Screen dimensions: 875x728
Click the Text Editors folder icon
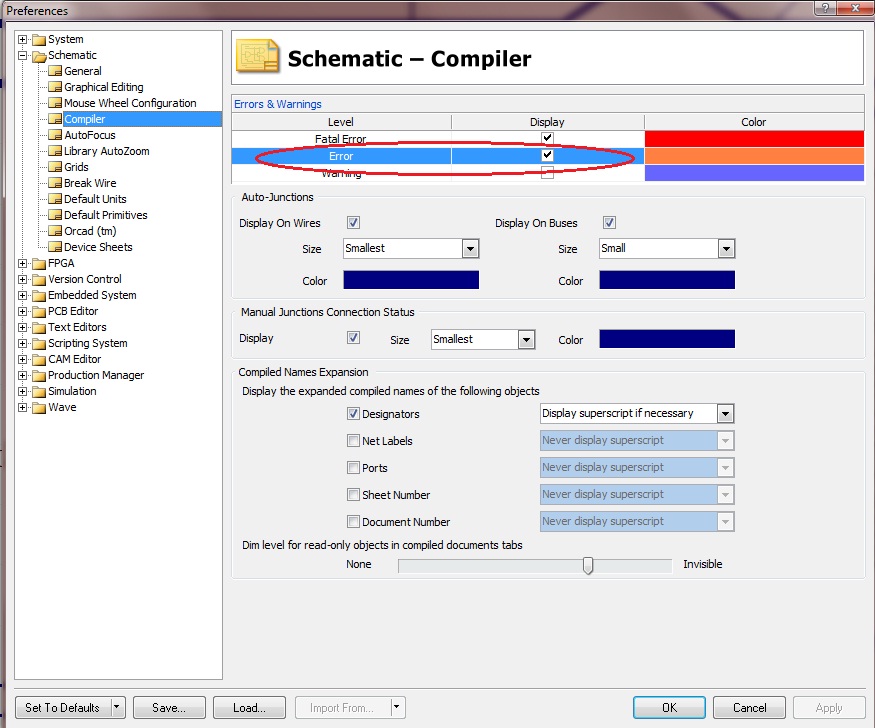[x=39, y=327]
